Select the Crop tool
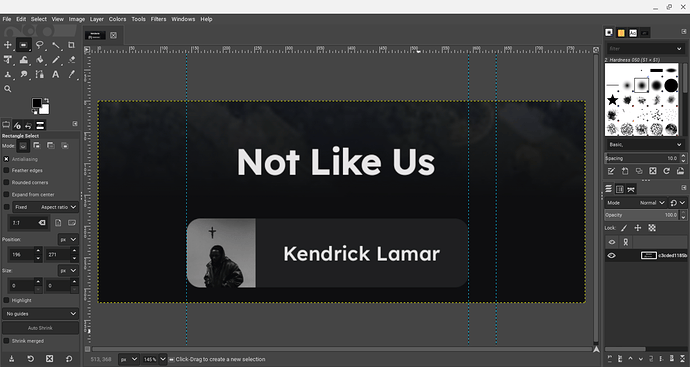Viewport: 690px width, 367px height. pyautogui.click(x=71, y=45)
